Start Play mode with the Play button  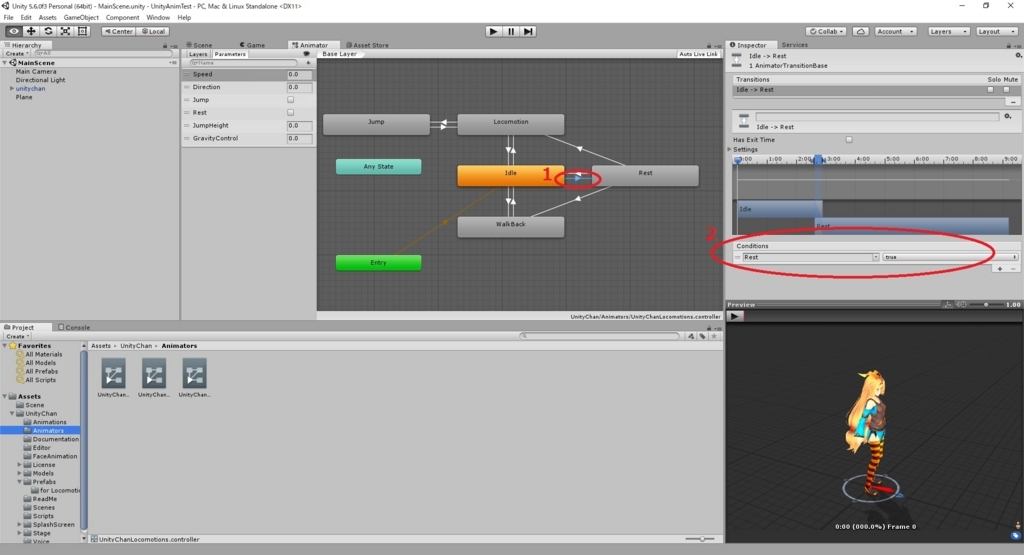[494, 31]
